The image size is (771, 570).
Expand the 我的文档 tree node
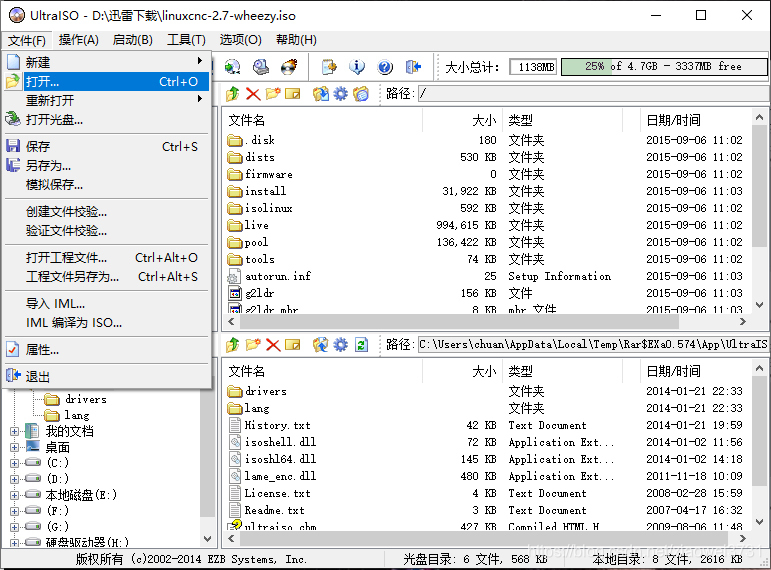14,432
